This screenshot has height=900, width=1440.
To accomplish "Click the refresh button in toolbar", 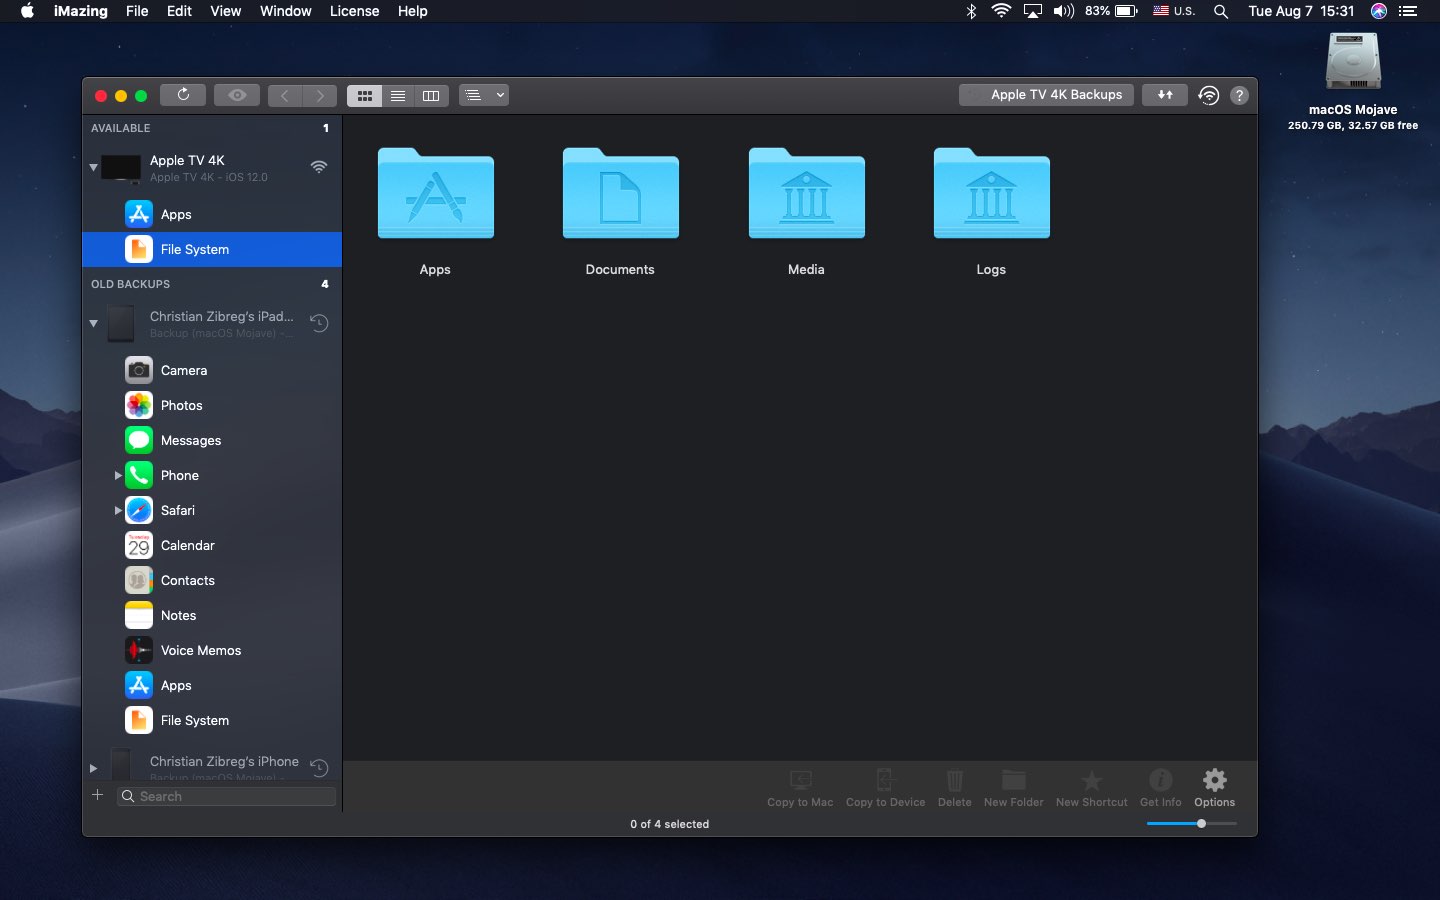I will coord(183,95).
